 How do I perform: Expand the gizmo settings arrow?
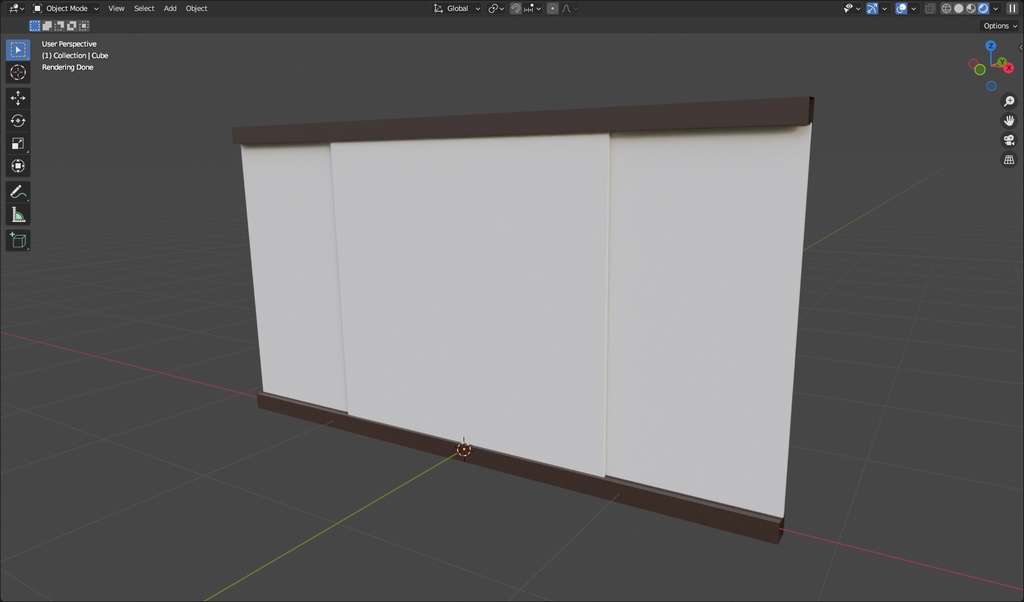click(x=884, y=8)
